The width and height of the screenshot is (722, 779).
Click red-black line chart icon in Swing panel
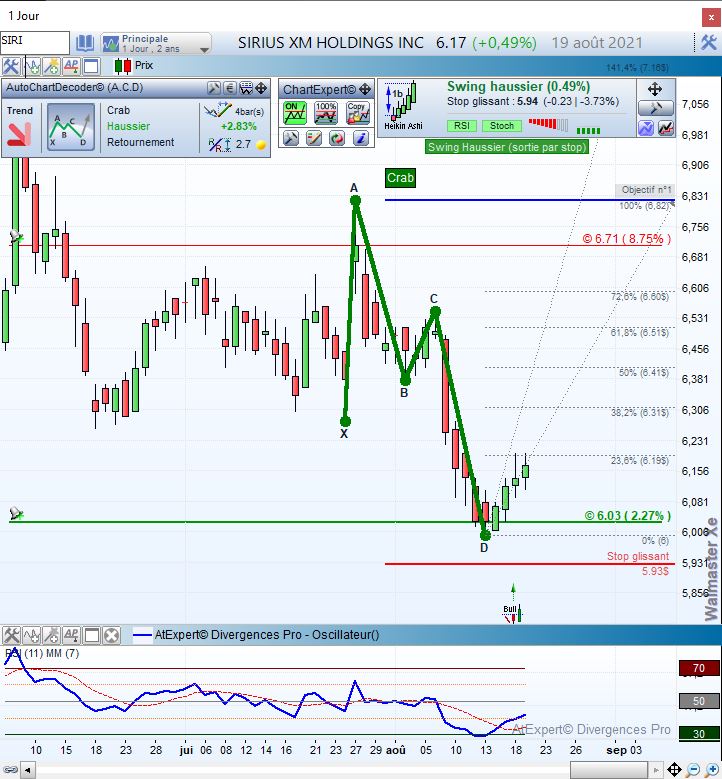coord(666,128)
